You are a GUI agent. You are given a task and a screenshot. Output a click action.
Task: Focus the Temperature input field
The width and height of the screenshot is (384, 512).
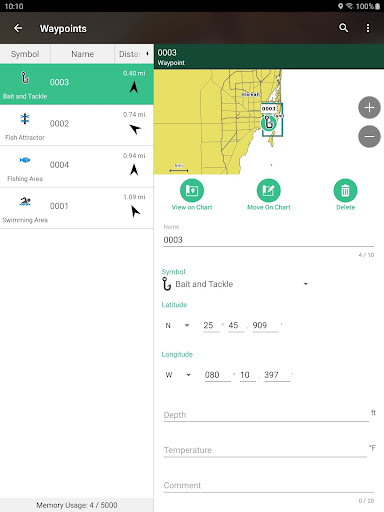[265, 450]
